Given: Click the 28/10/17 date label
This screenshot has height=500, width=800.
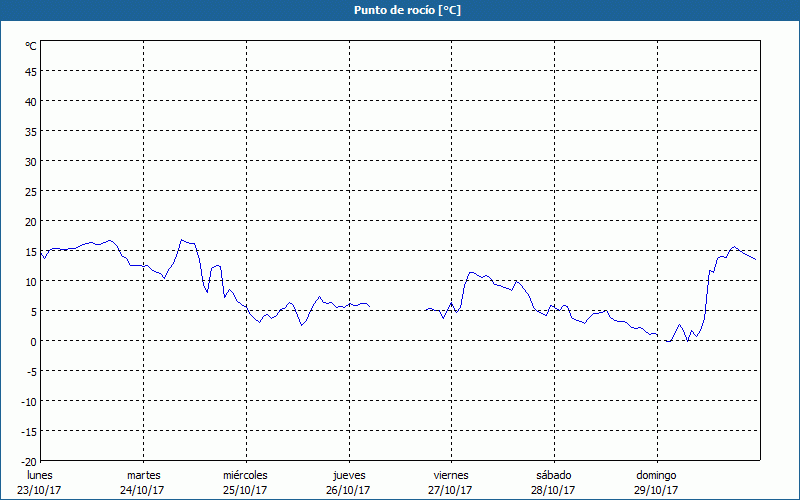Looking at the screenshot, I should tap(553, 490).
